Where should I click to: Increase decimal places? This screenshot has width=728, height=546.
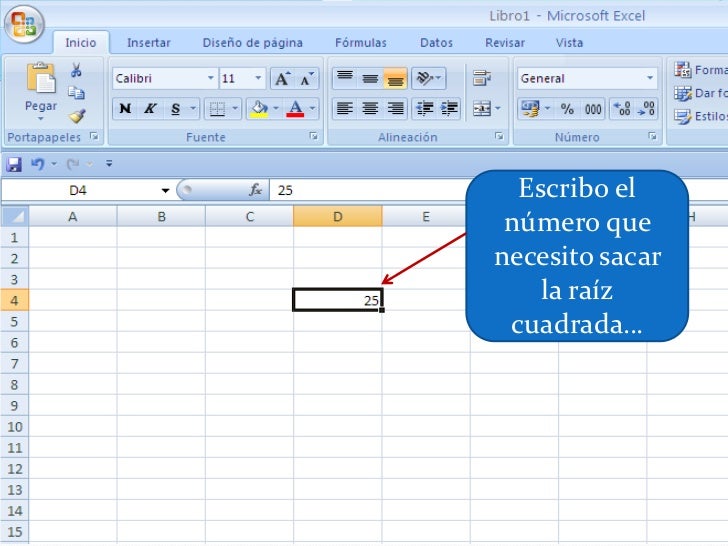(622, 109)
